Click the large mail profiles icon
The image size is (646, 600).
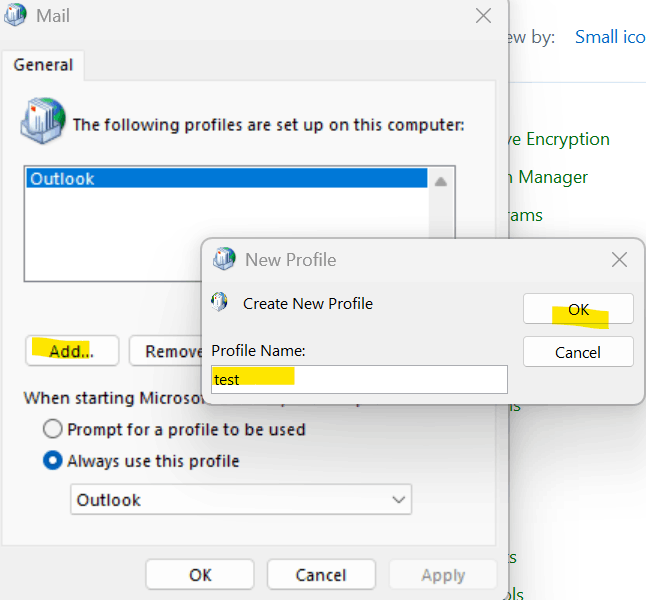(43, 120)
